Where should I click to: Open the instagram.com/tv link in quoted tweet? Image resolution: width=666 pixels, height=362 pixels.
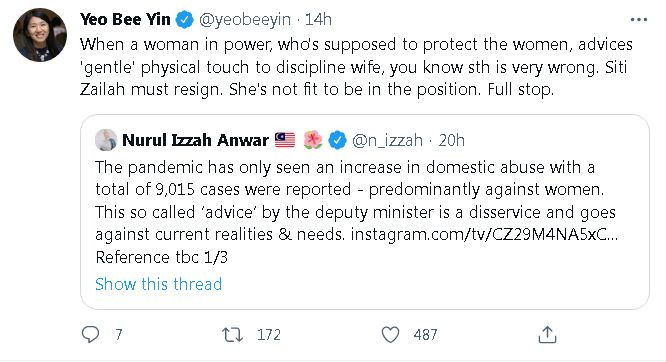pos(484,235)
